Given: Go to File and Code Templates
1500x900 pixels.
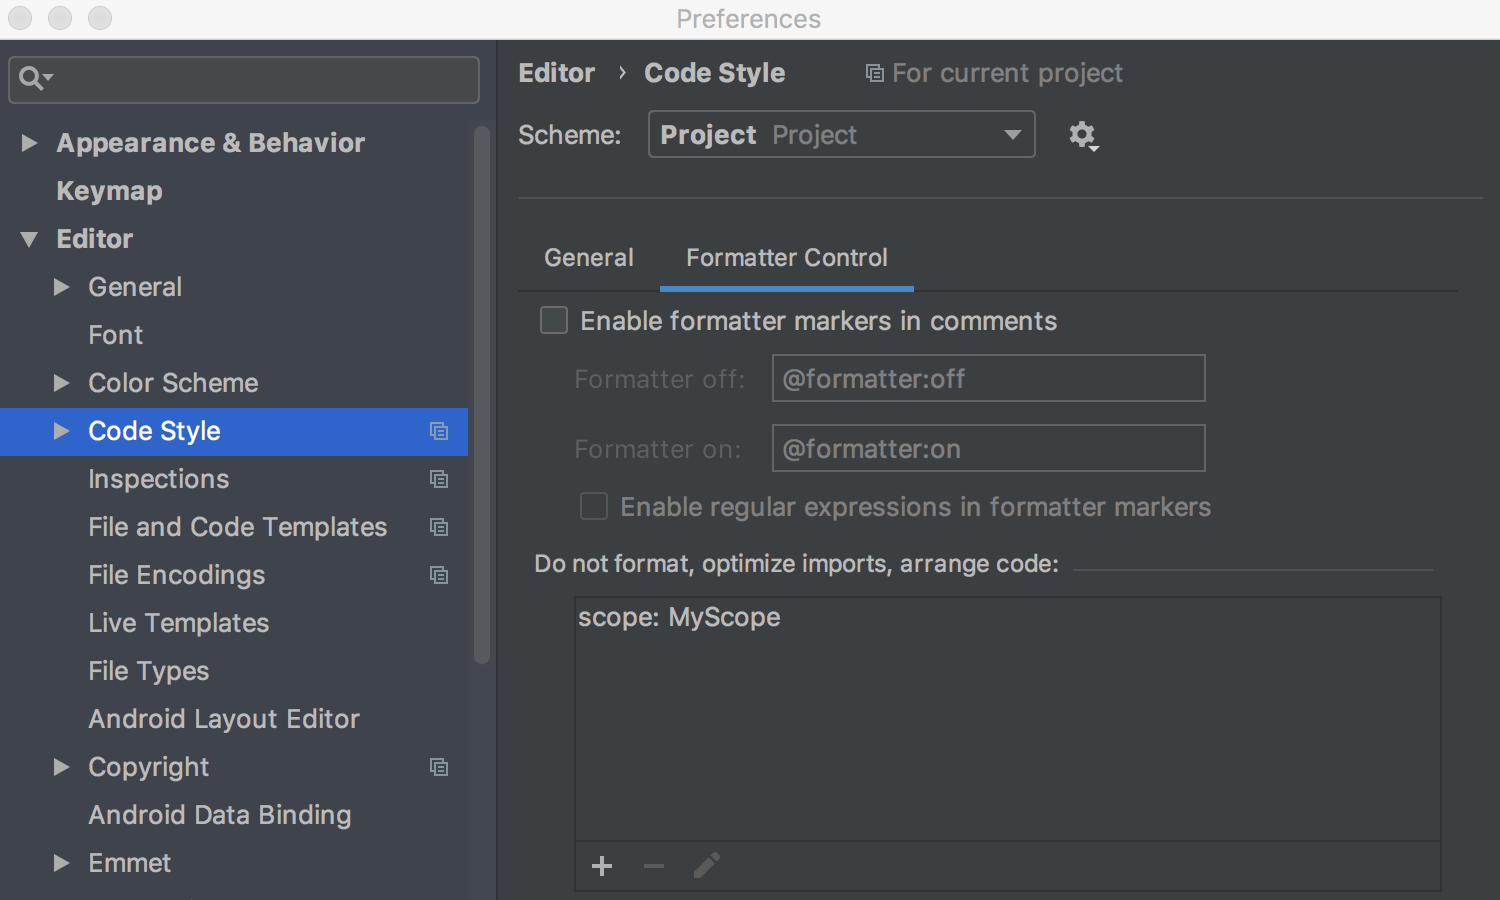Looking at the screenshot, I should tap(238, 527).
